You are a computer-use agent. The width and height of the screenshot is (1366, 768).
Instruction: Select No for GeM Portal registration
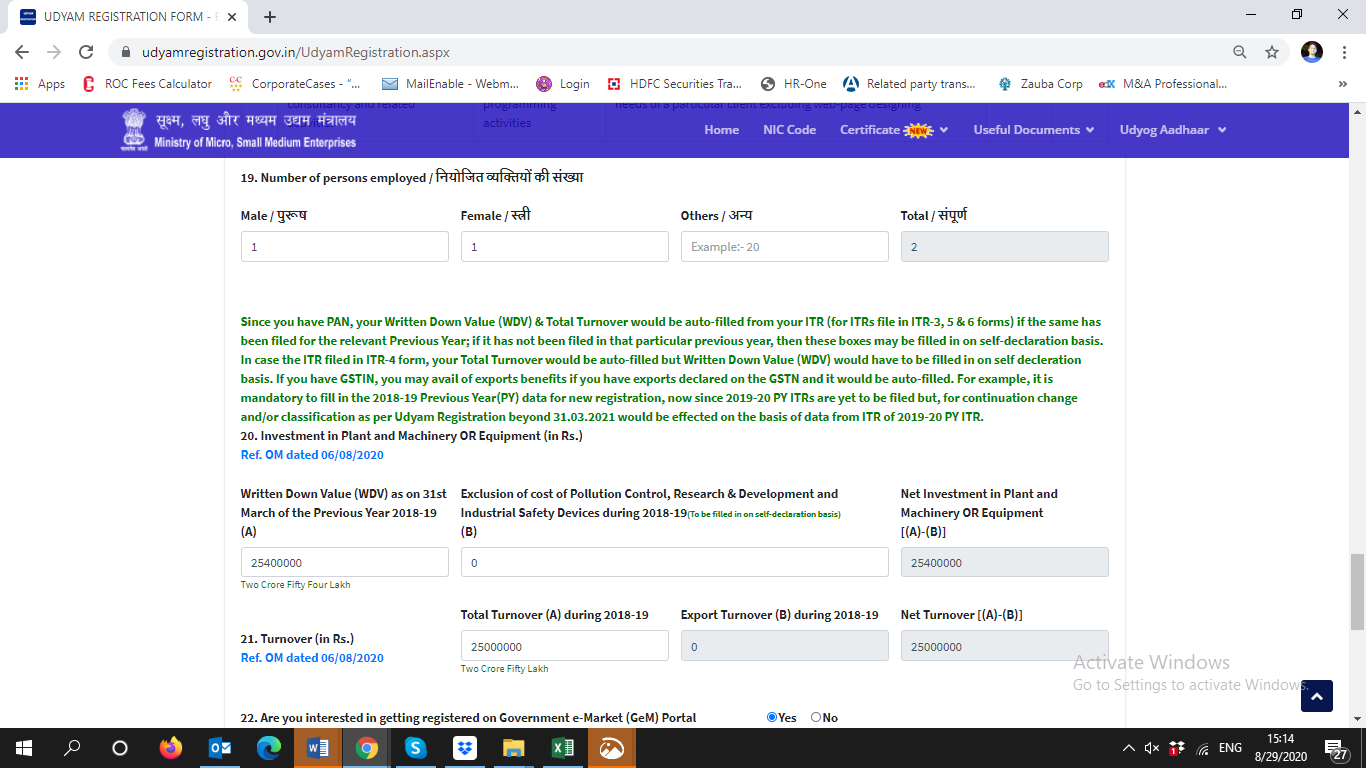[x=816, y=717]
